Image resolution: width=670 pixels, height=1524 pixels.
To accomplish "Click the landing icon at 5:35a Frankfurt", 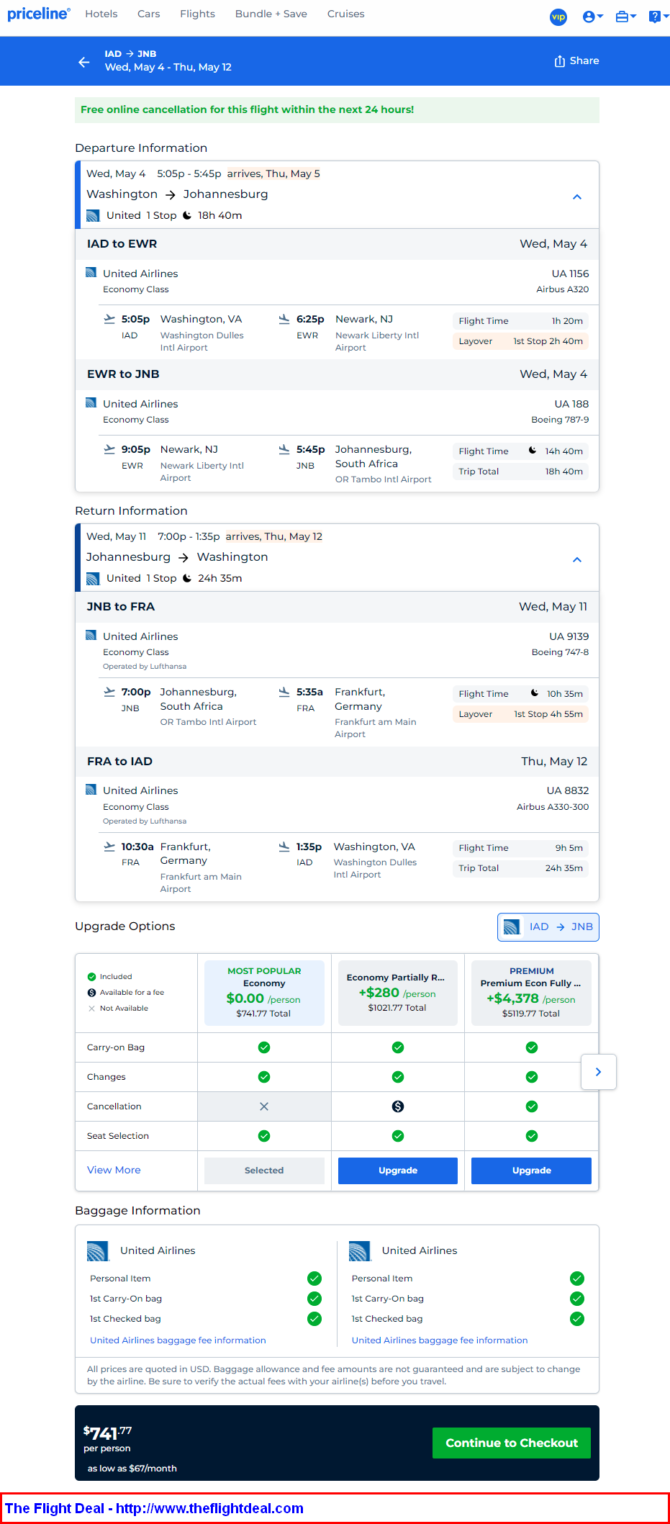I will click(x=285, y=691).
